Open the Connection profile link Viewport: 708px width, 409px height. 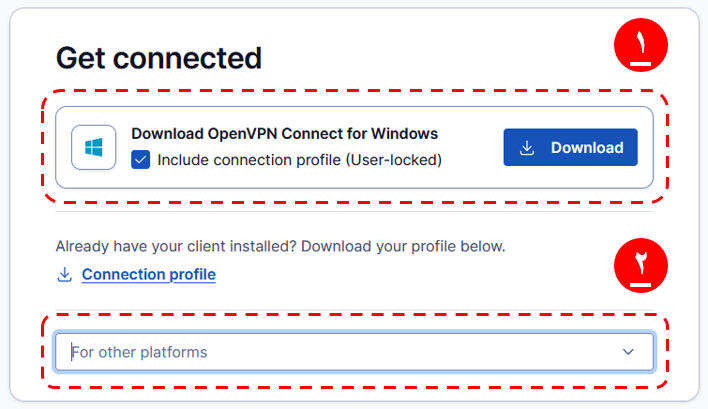[148, 274]
